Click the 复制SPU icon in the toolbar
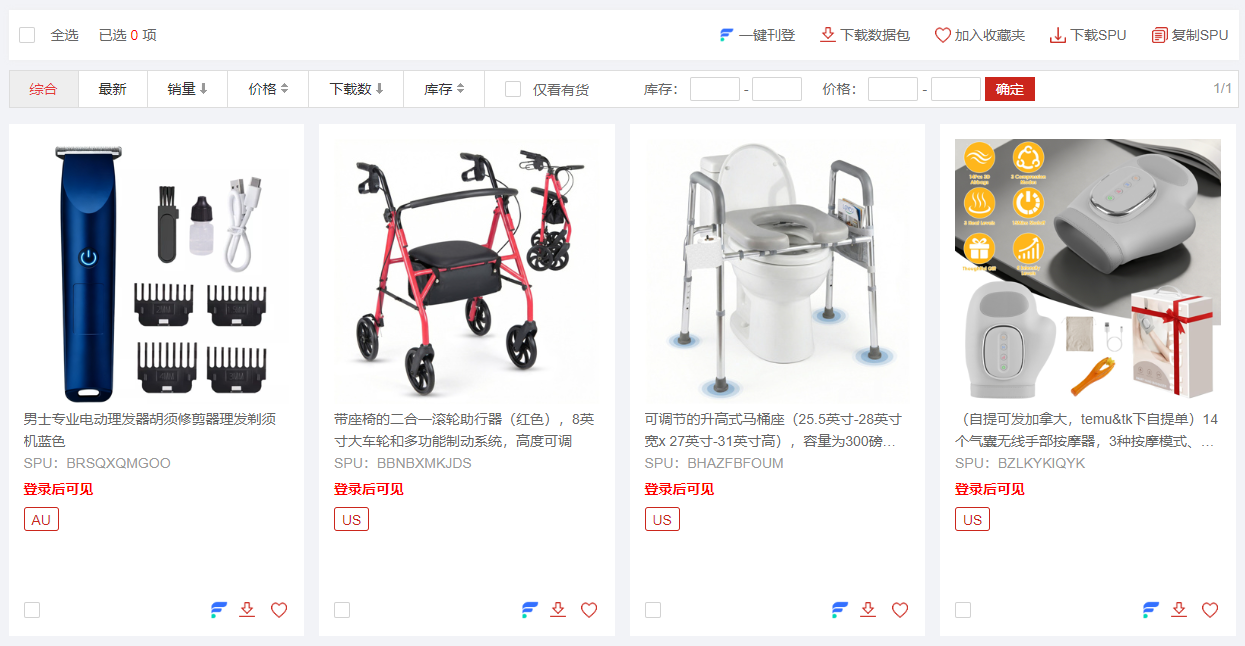This screenshot has width=1245, height=646. point(1159,35)
